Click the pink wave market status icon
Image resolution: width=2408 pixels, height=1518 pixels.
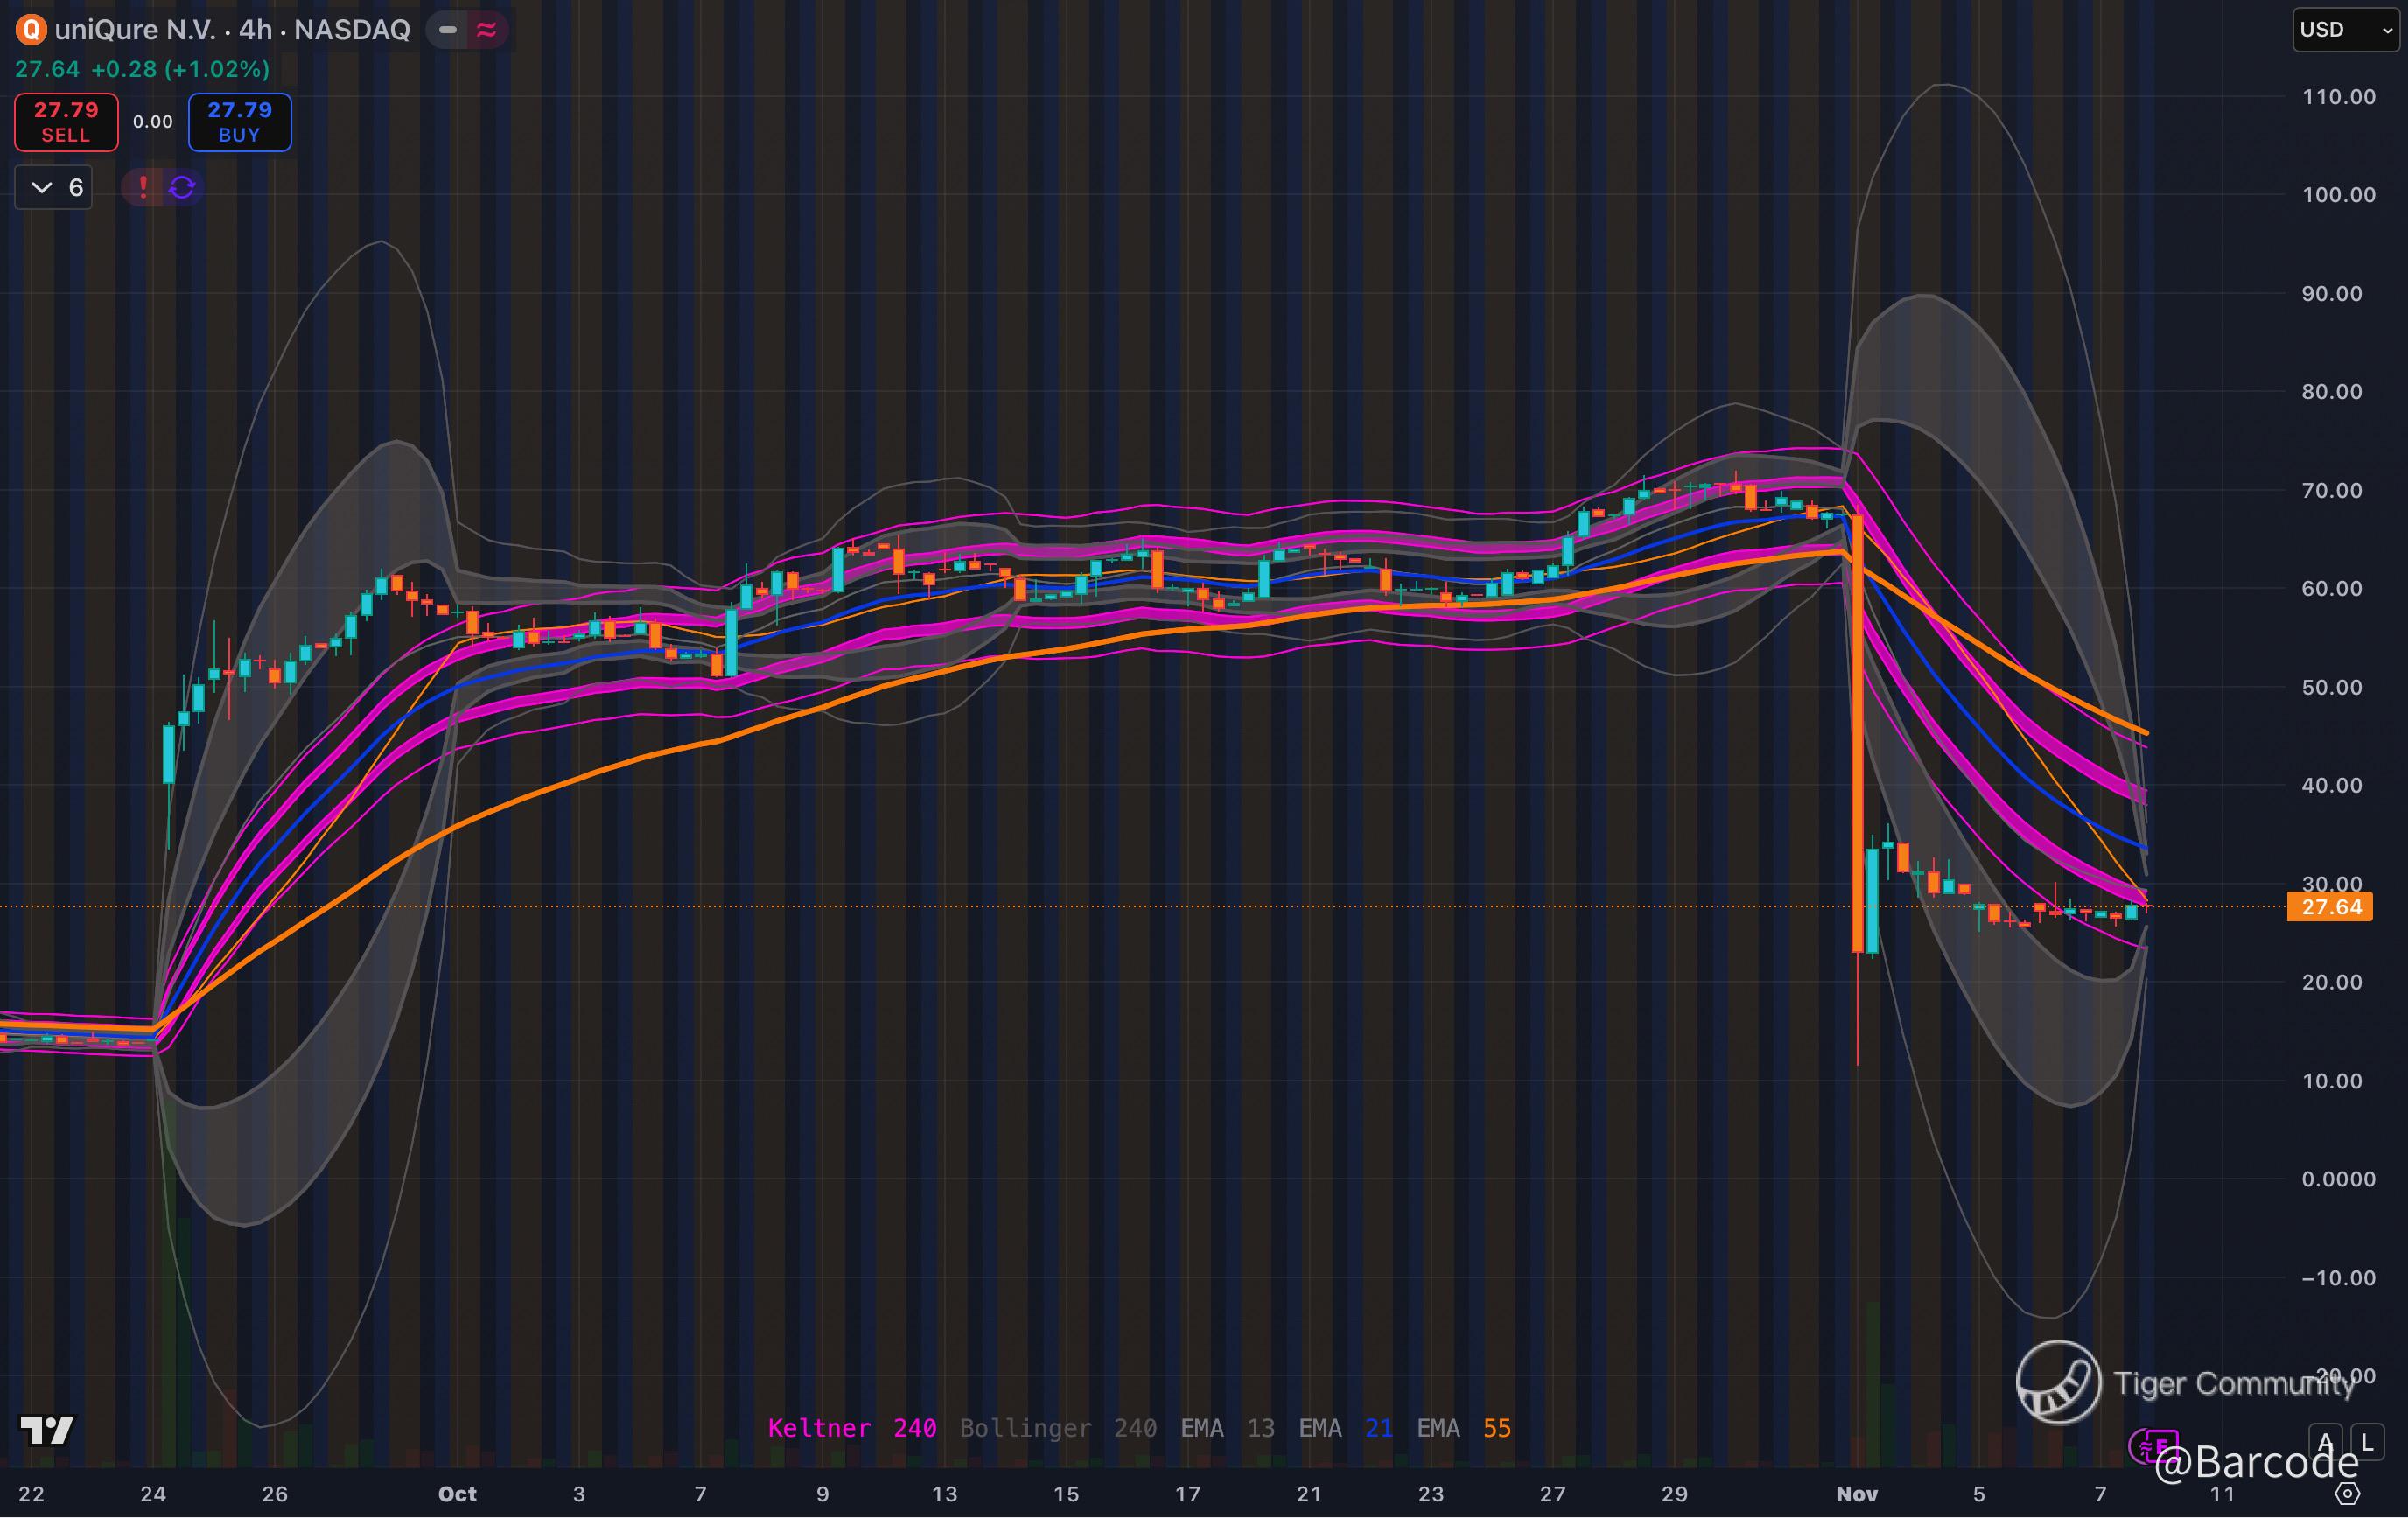pos(487,30)
